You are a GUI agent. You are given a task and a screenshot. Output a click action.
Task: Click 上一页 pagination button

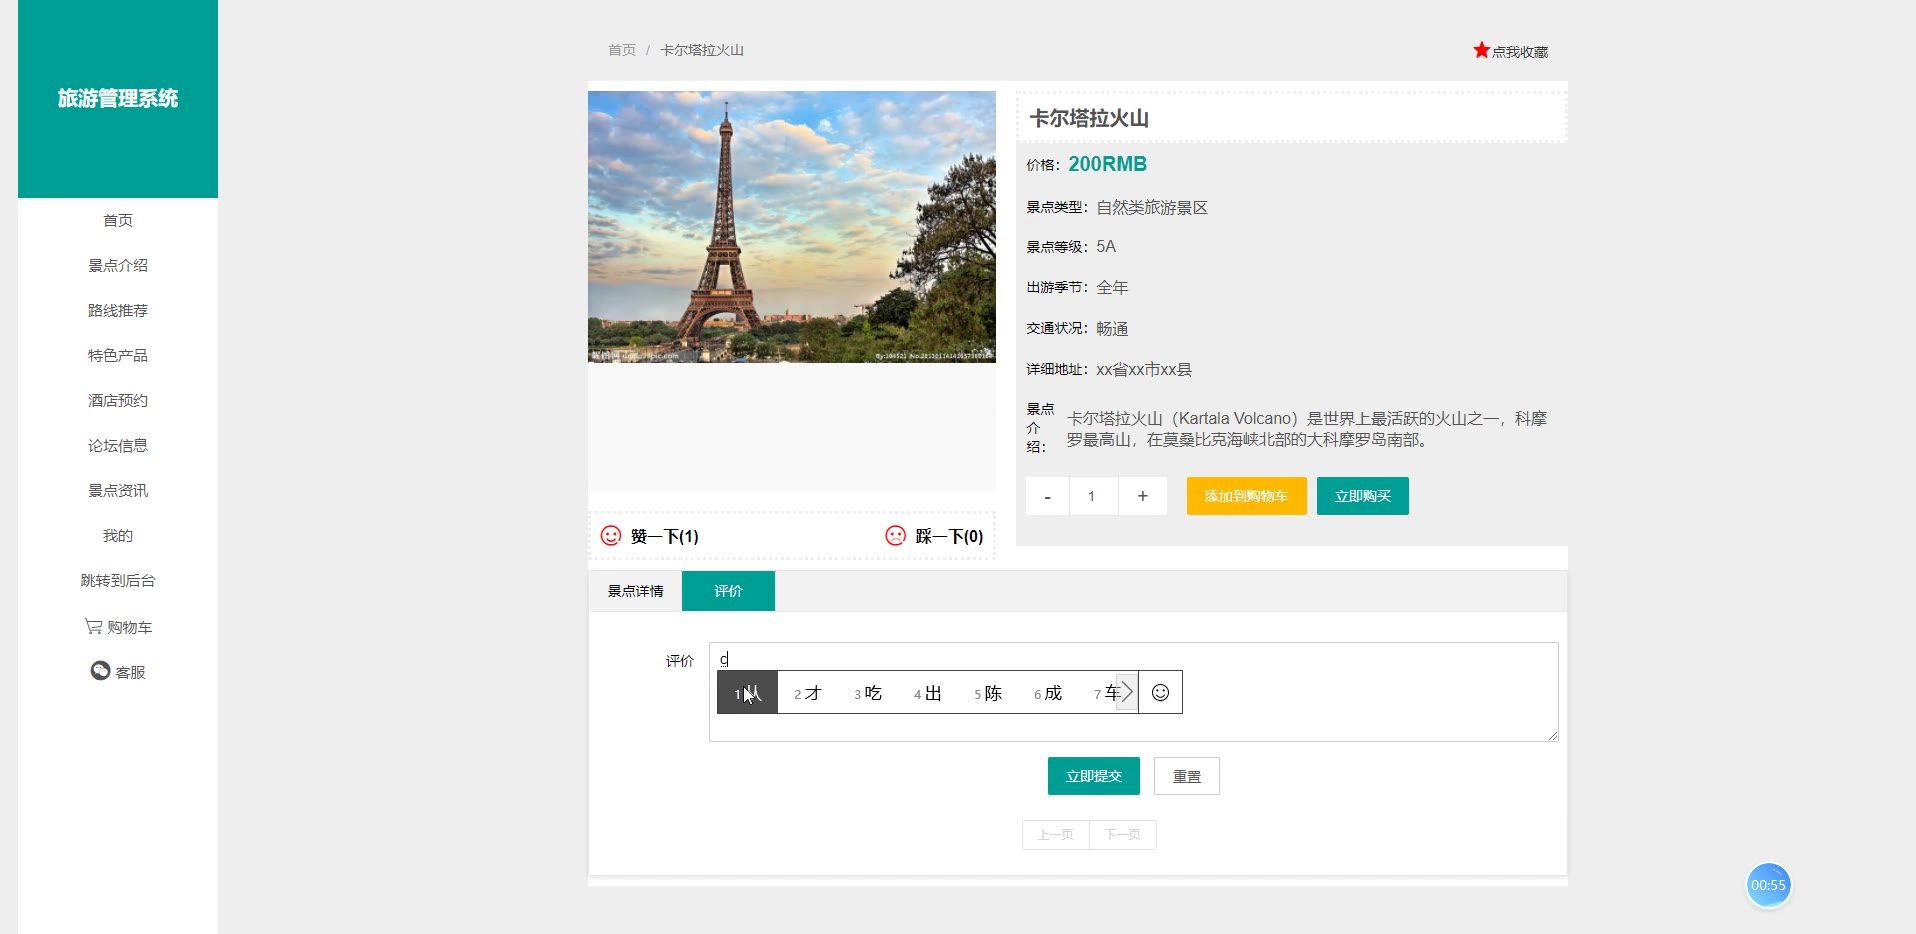click(1056, 835)
